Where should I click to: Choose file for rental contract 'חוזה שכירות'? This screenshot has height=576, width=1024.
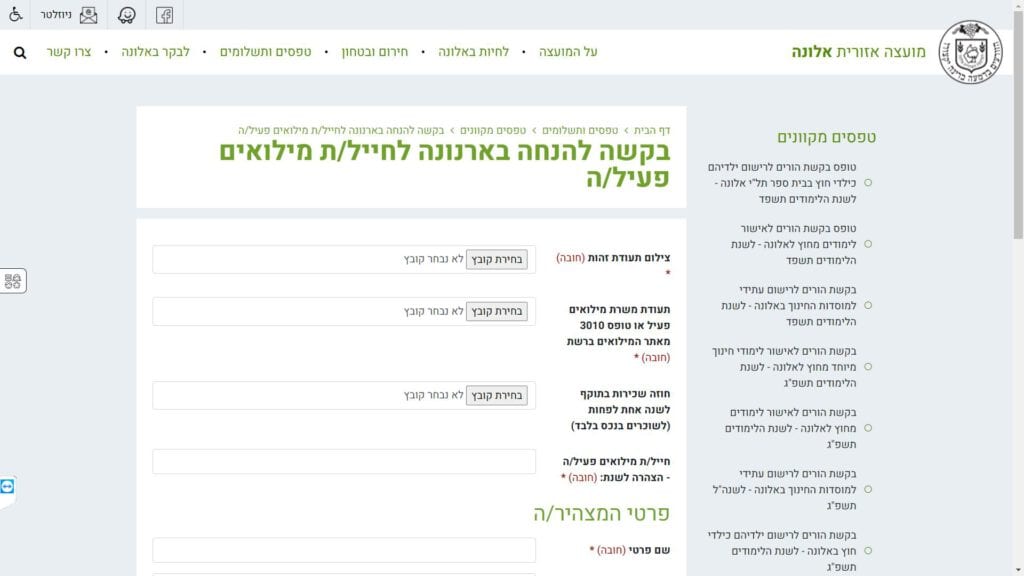click(496, 396)
